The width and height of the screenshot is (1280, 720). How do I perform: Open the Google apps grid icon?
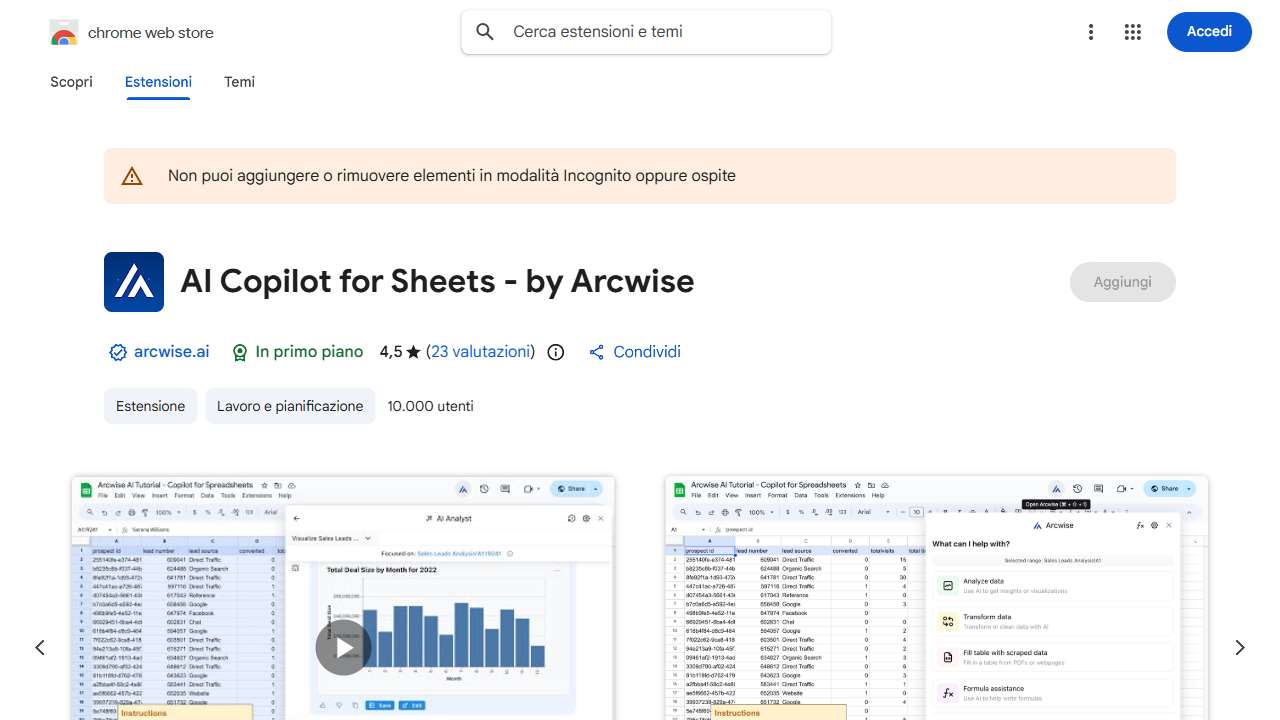coord(1132,32)
